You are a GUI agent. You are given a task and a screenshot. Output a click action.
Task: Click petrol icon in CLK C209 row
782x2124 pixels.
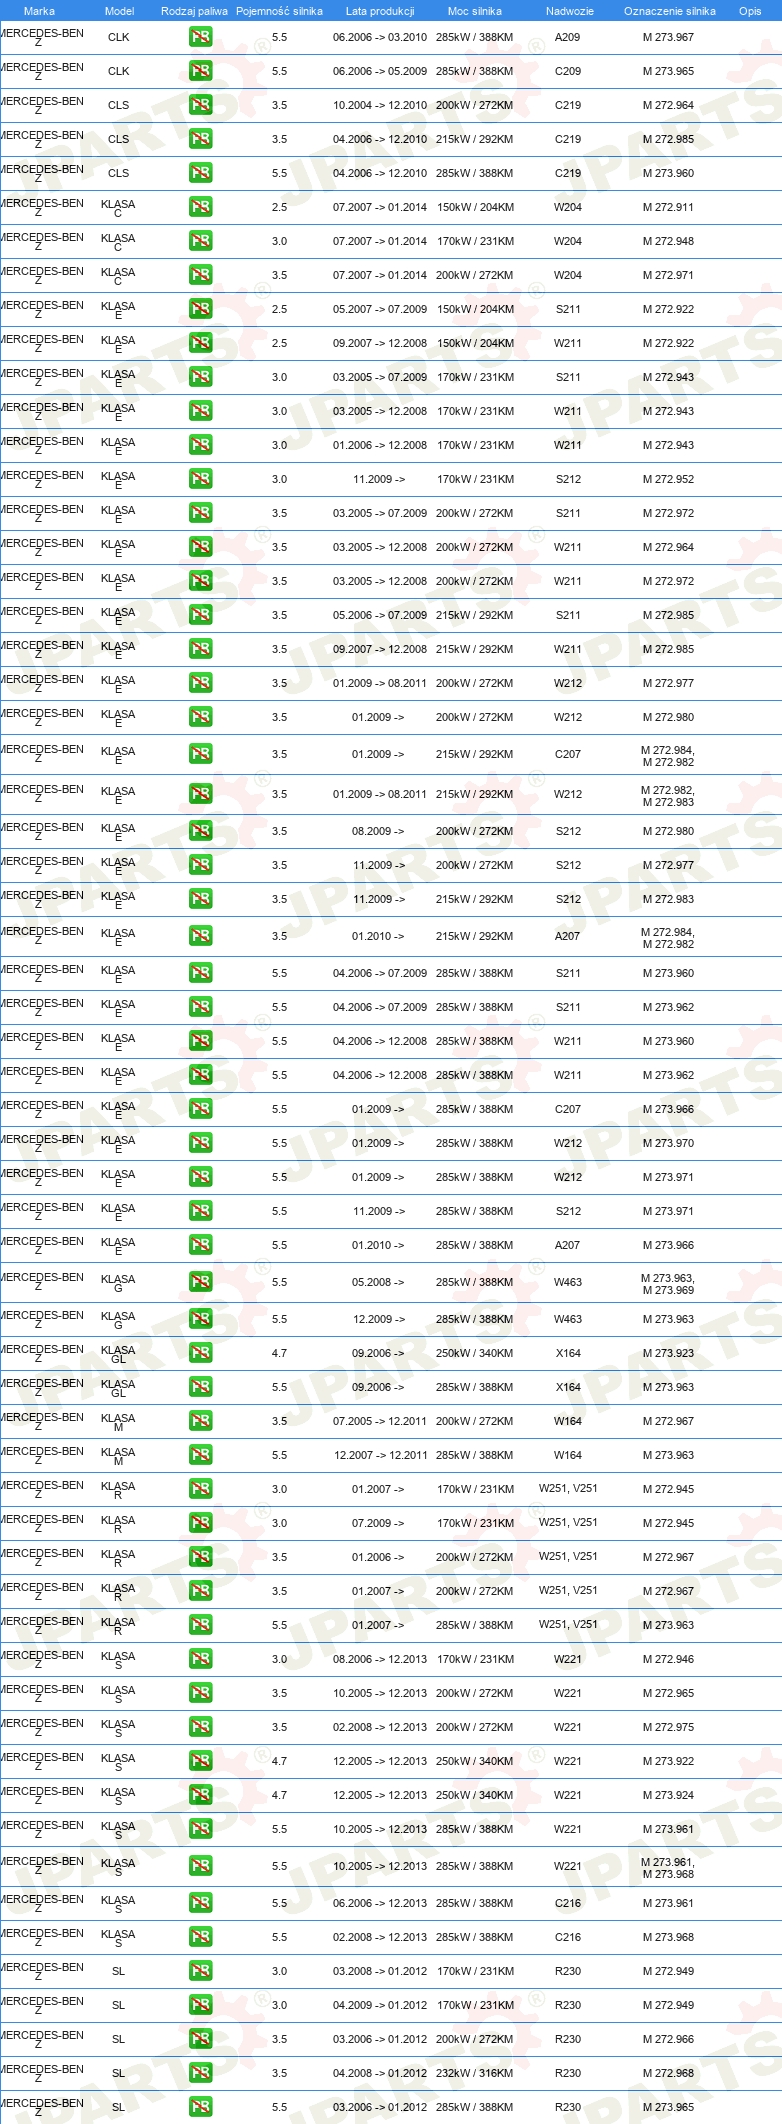[200, 71]
